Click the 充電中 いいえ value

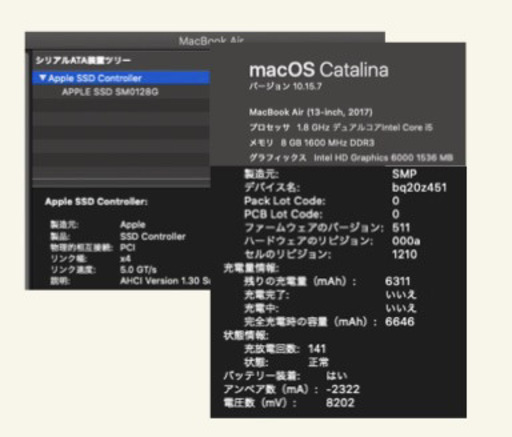click(x=401, y=308)
